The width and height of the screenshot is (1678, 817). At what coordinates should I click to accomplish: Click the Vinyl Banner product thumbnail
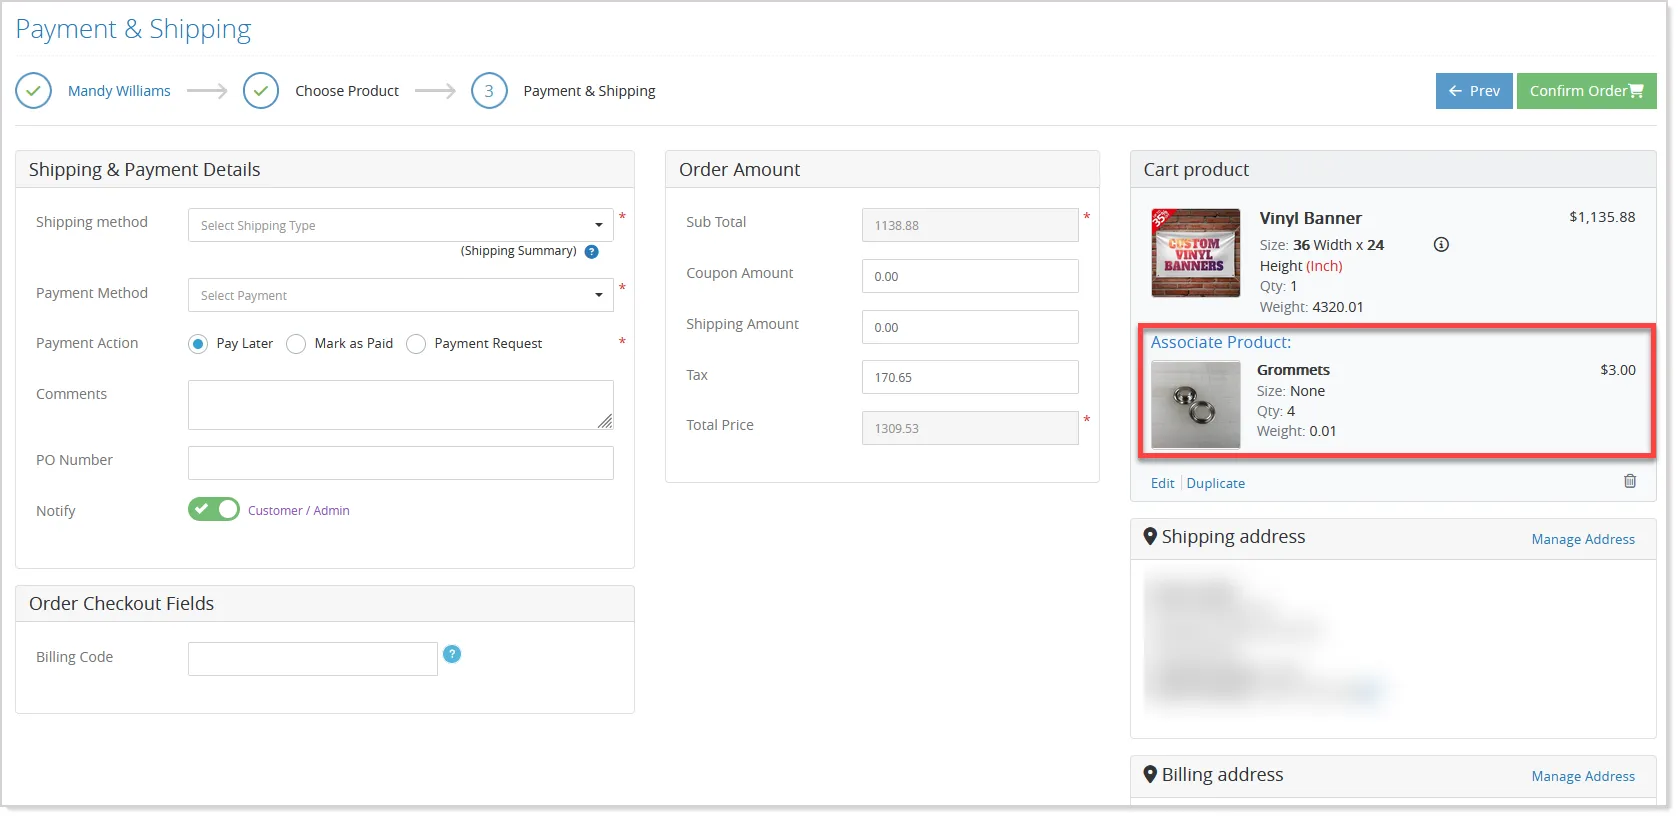pos(1196,253)
